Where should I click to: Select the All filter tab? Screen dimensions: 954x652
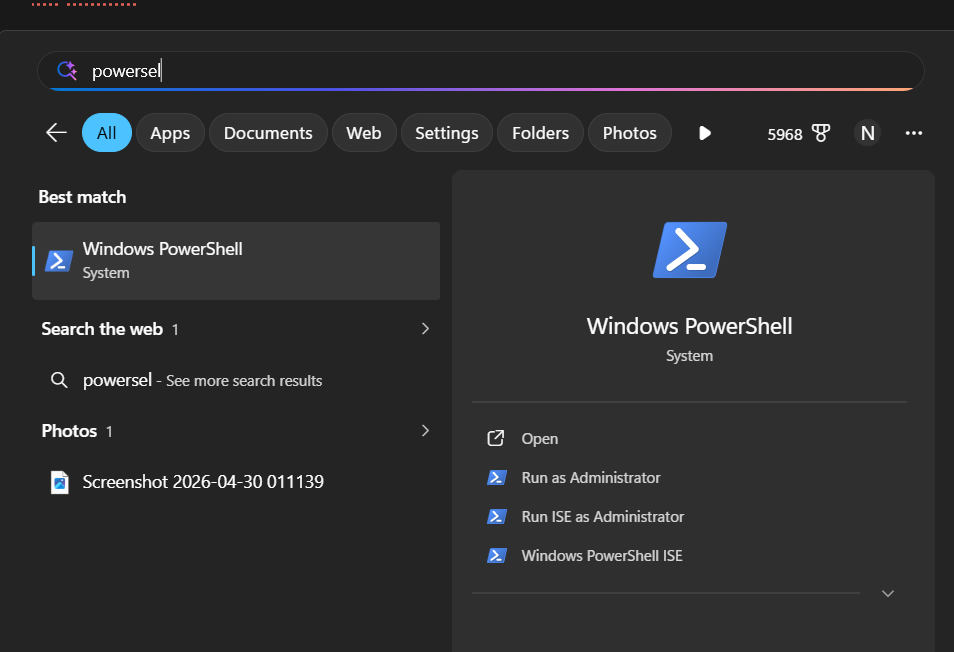tap(106, 133)
